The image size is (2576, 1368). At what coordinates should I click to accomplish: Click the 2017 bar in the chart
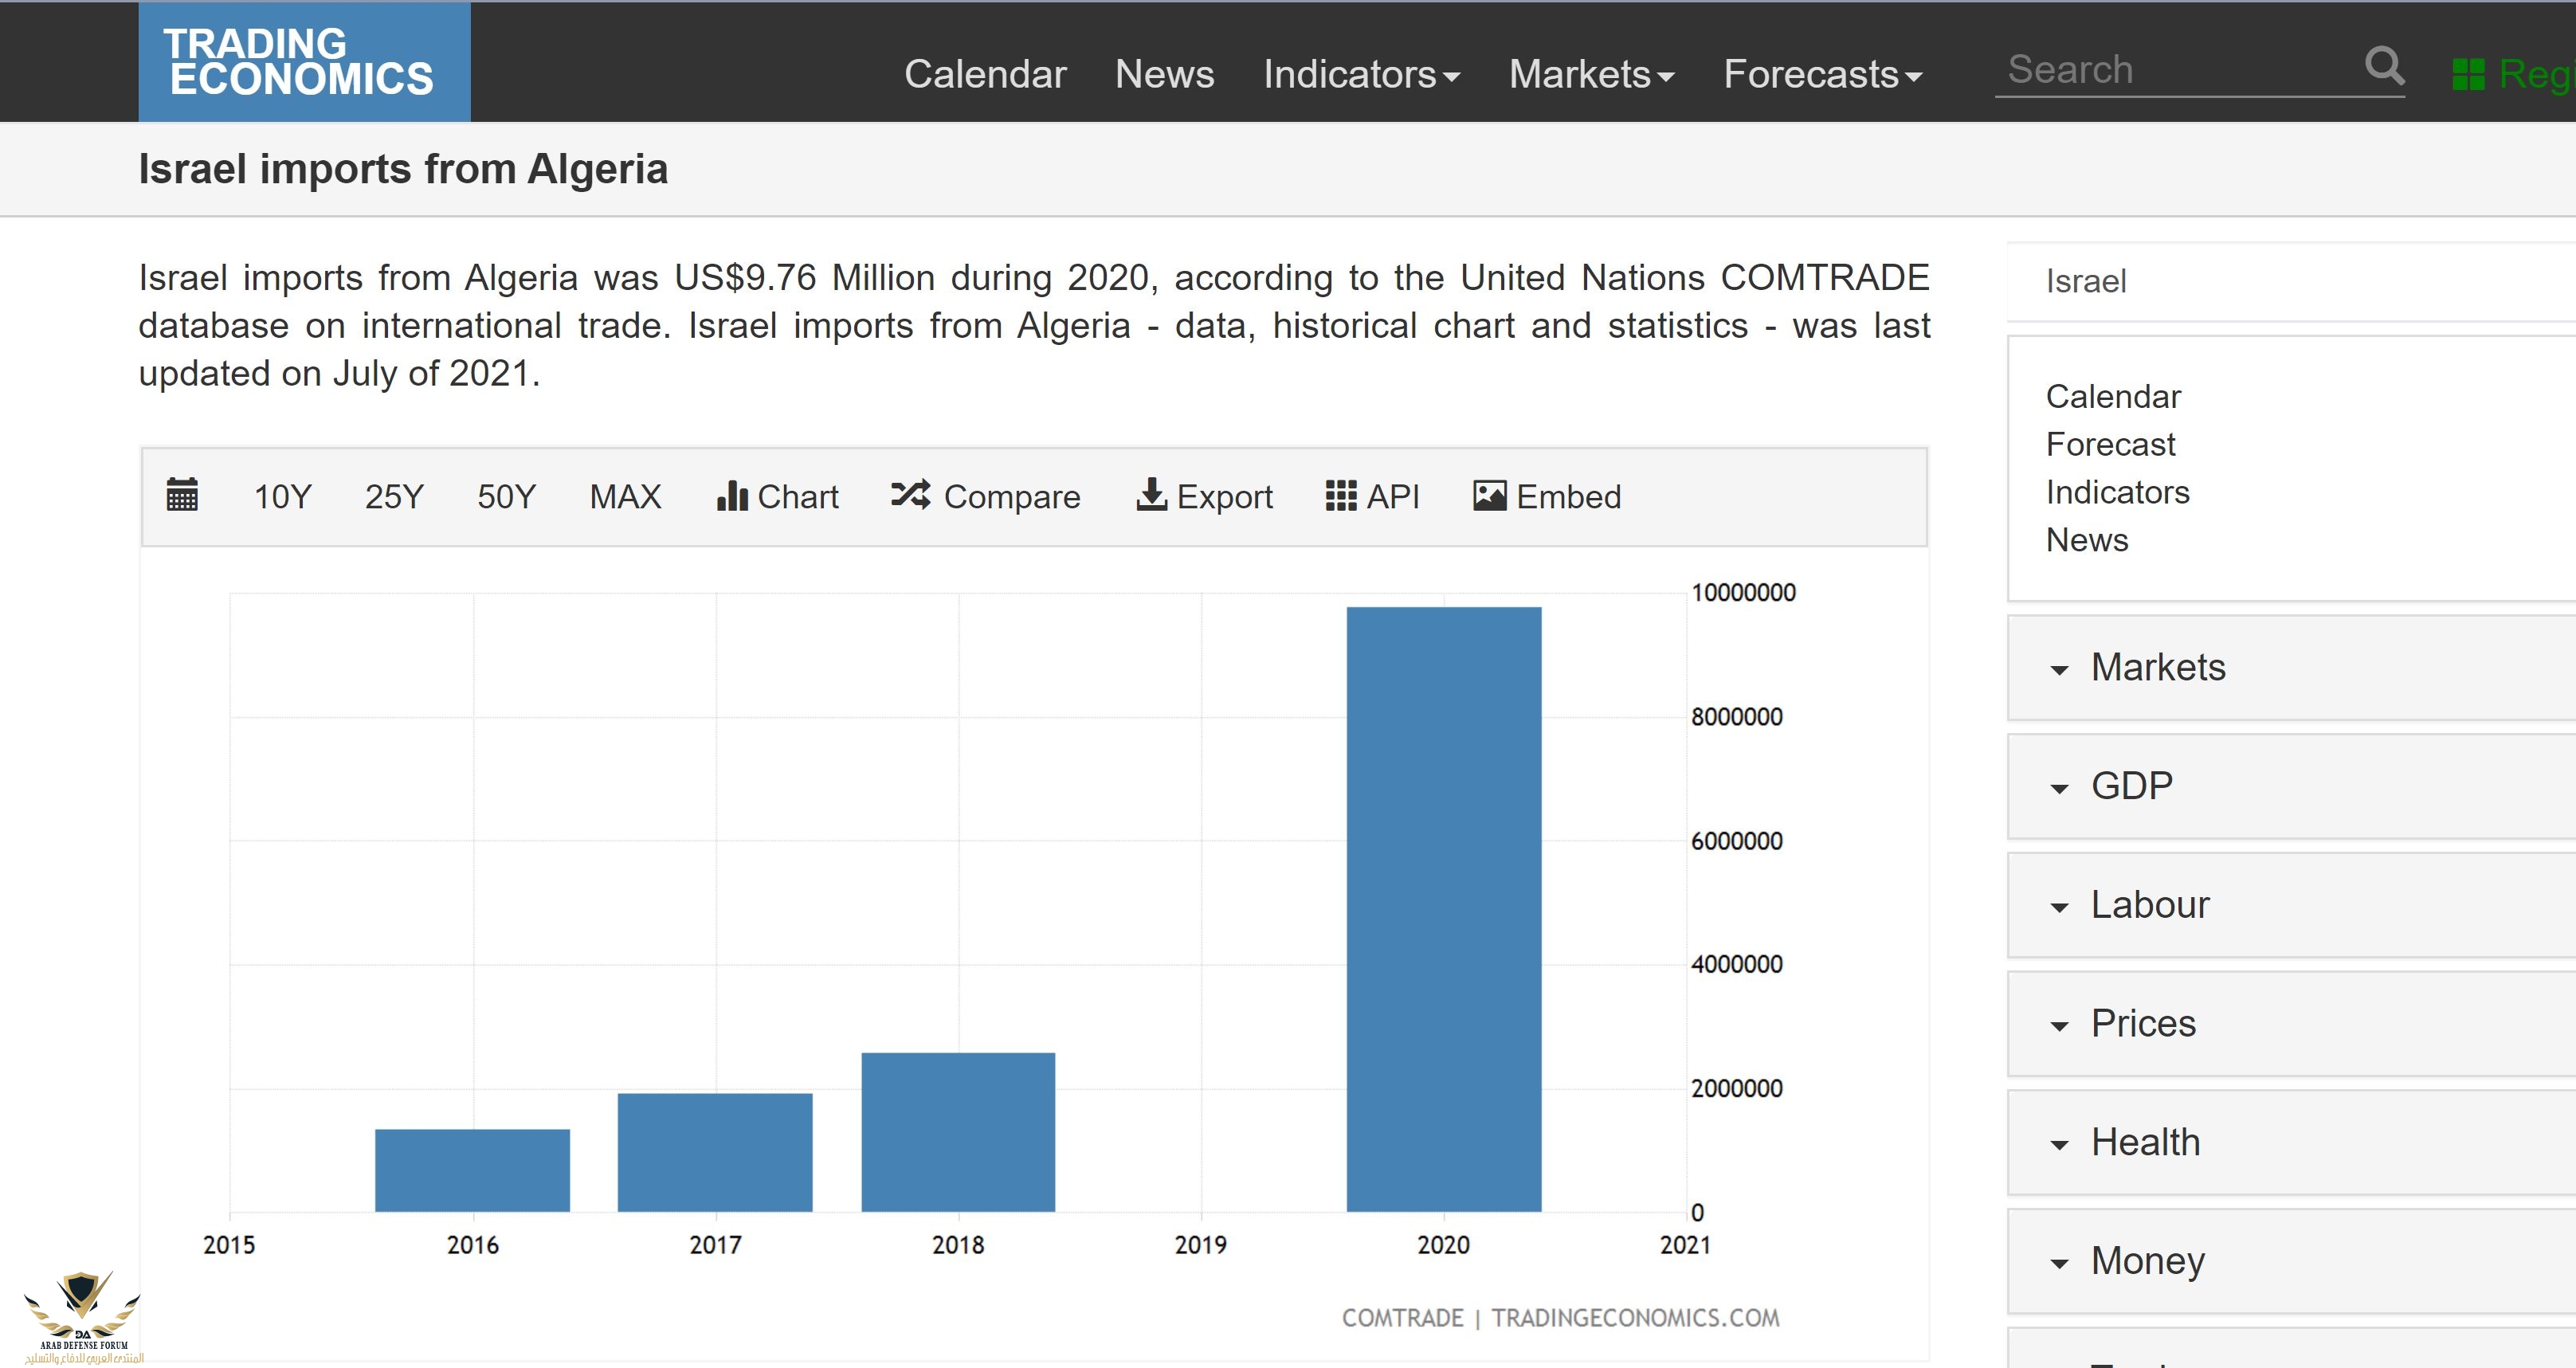[715, 1152]
